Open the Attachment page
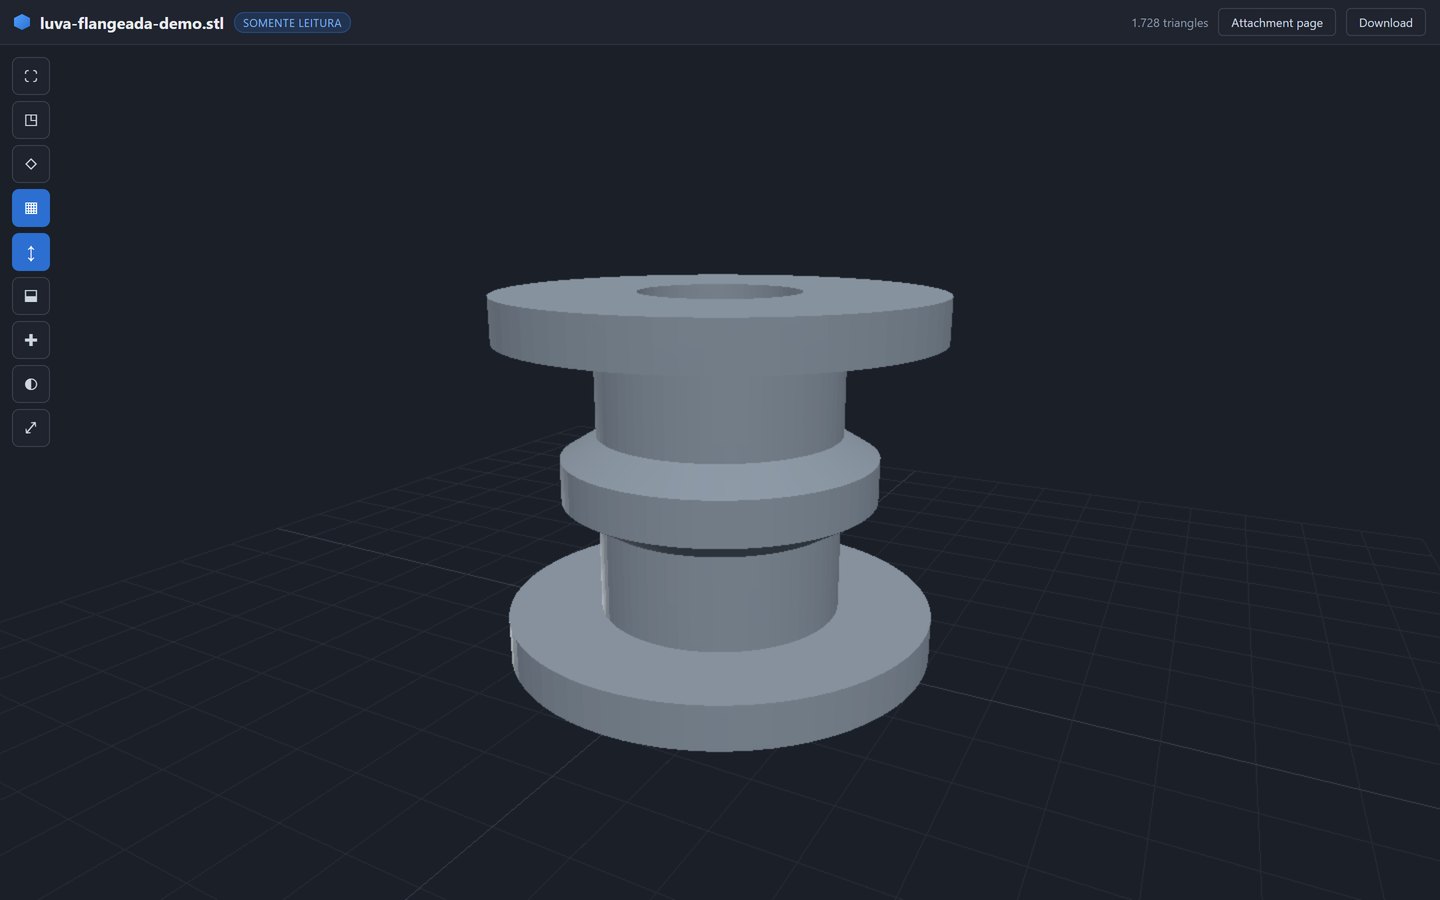The image size is (1440, 900). pyautogui.click(x=1277, y=23)
